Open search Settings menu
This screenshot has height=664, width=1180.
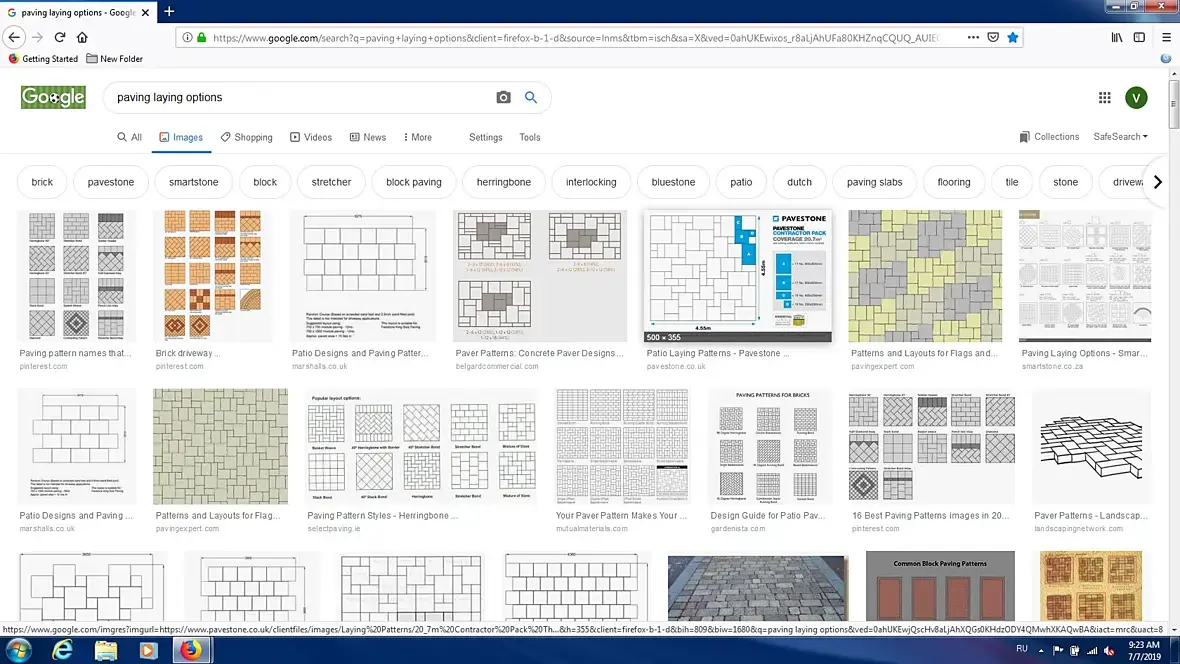coord(485,137)
